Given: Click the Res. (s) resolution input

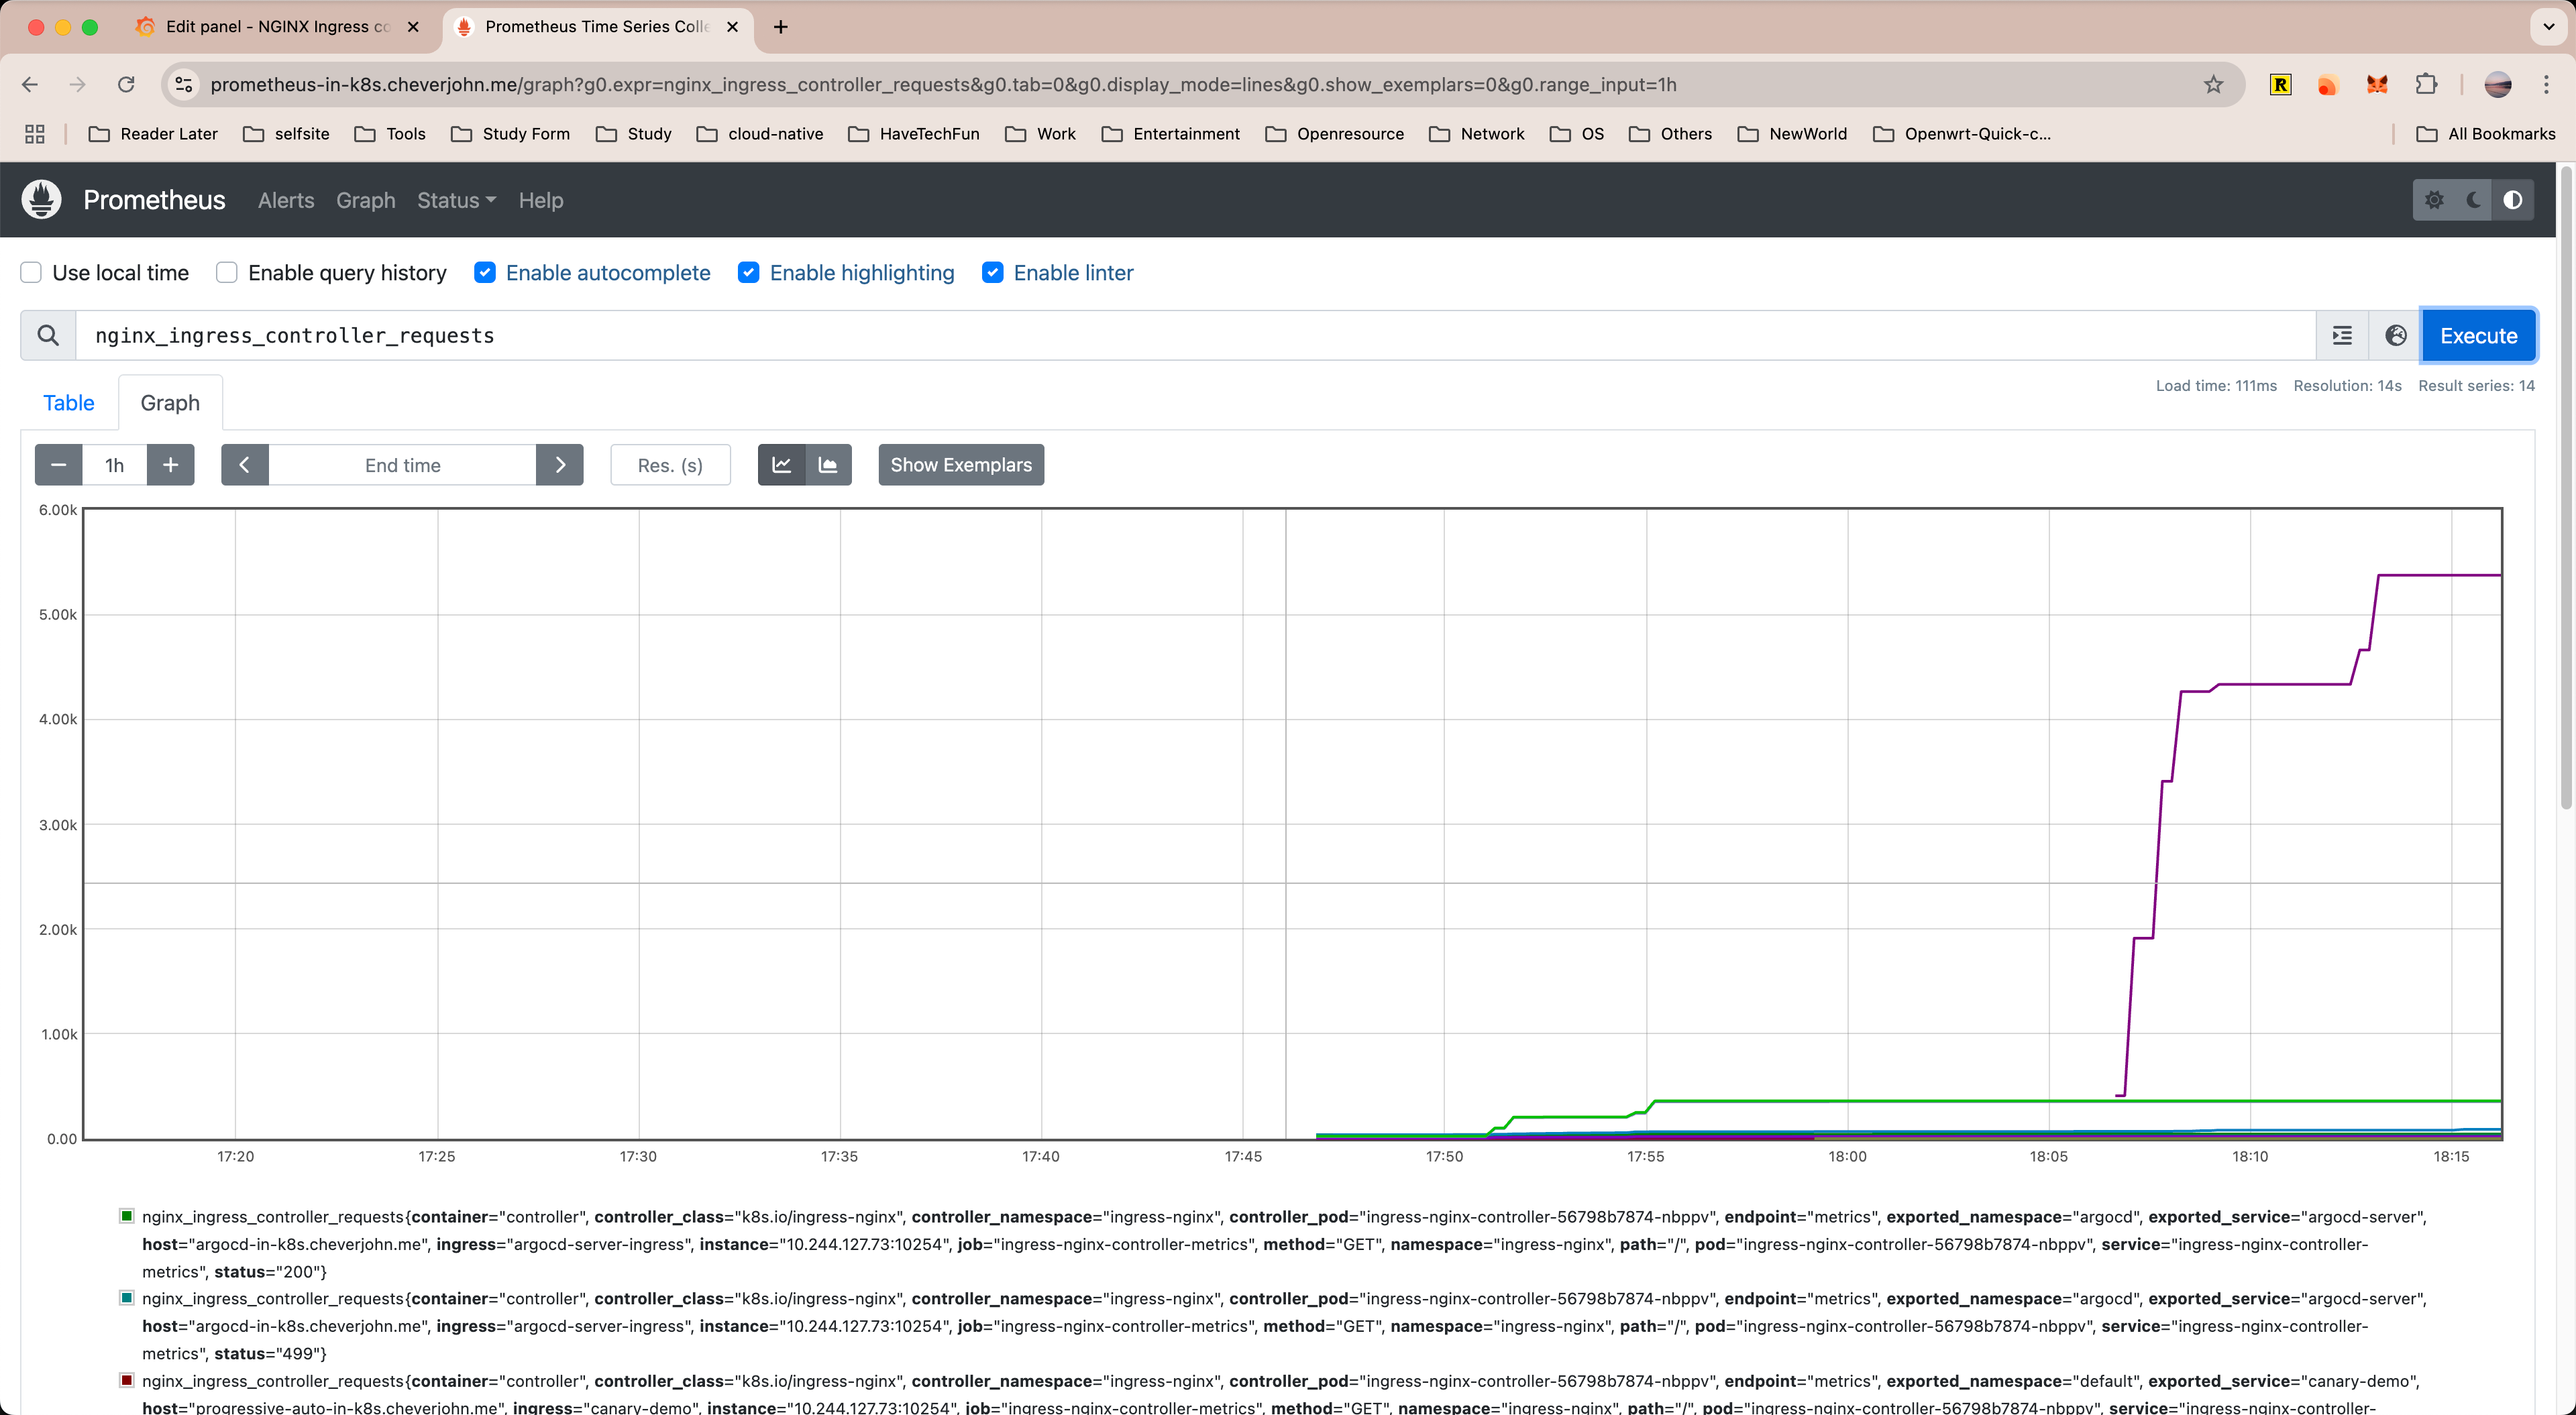Looking at the screenshot, I should 670,465.
